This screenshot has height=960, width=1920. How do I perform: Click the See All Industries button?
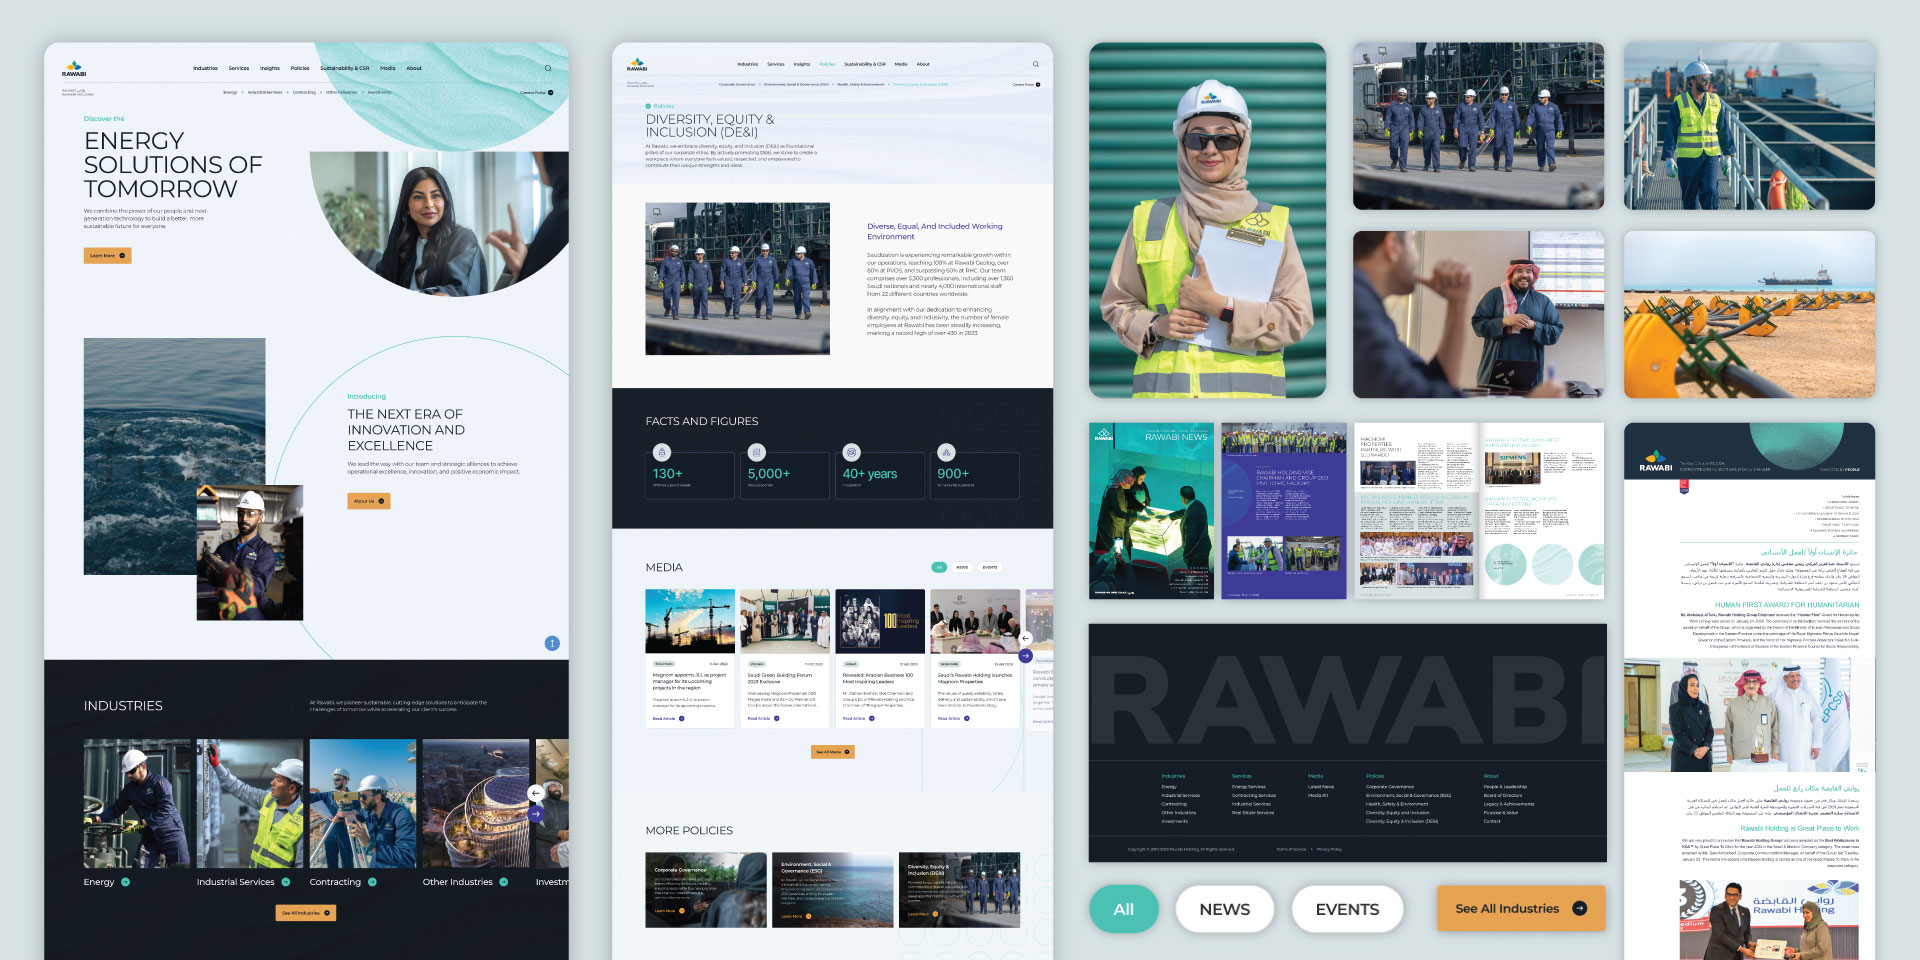click(x=1519, y=908)
